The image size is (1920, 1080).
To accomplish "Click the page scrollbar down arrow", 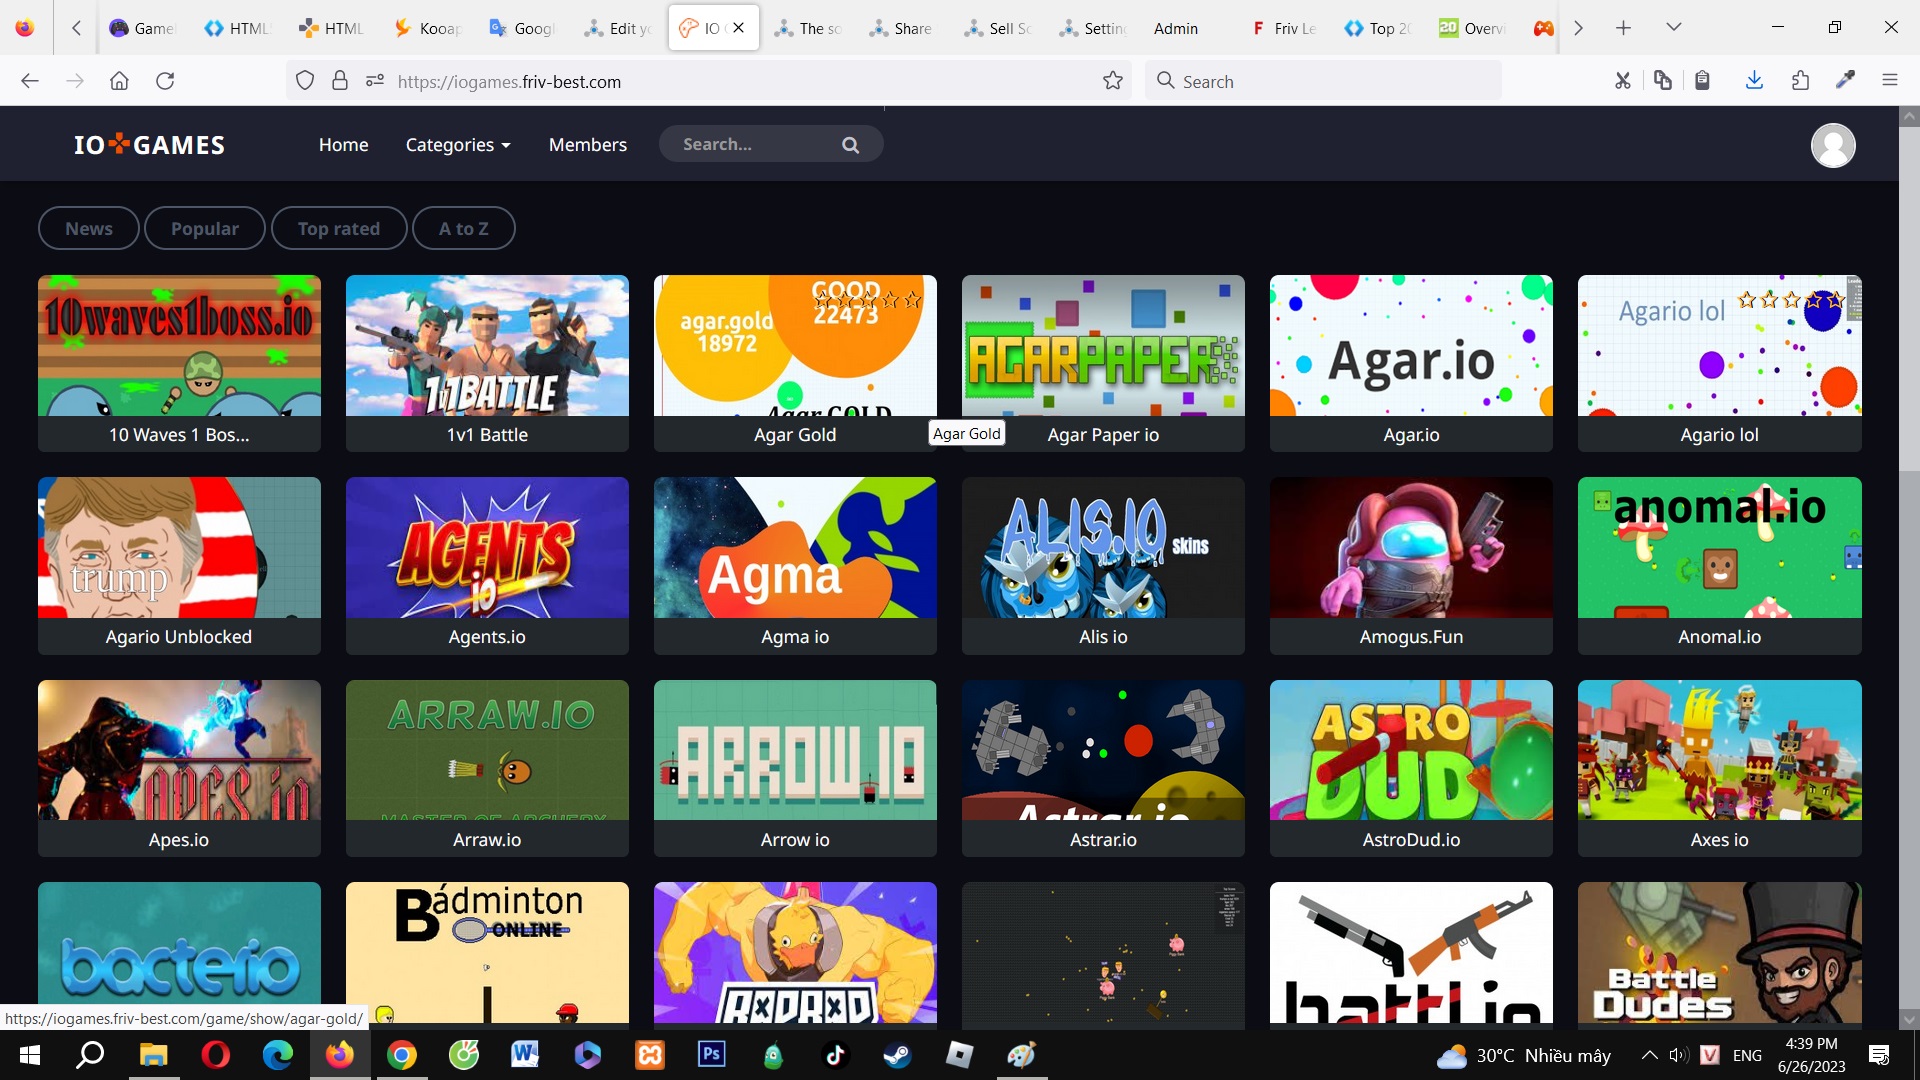I will pyautogui.click(x=1908, y=1020).
